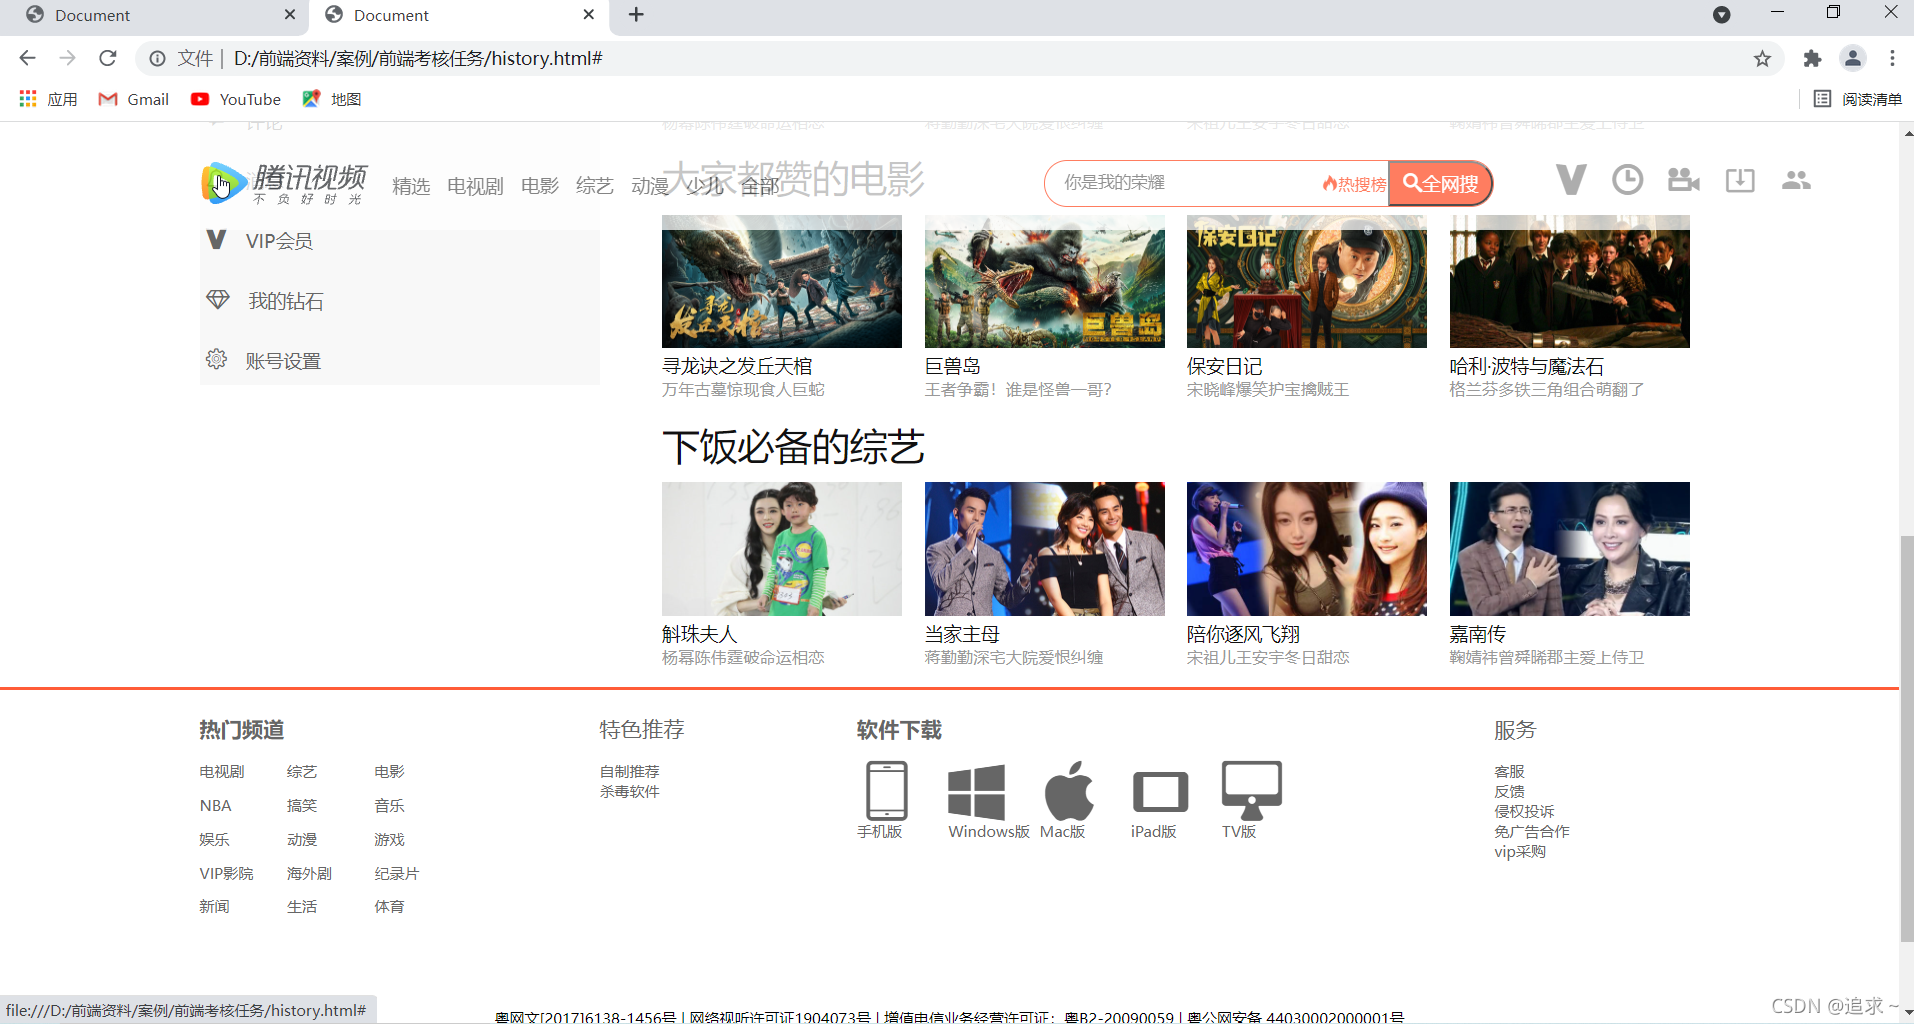Open 侵权投诉 service link

coord(1524,811)
